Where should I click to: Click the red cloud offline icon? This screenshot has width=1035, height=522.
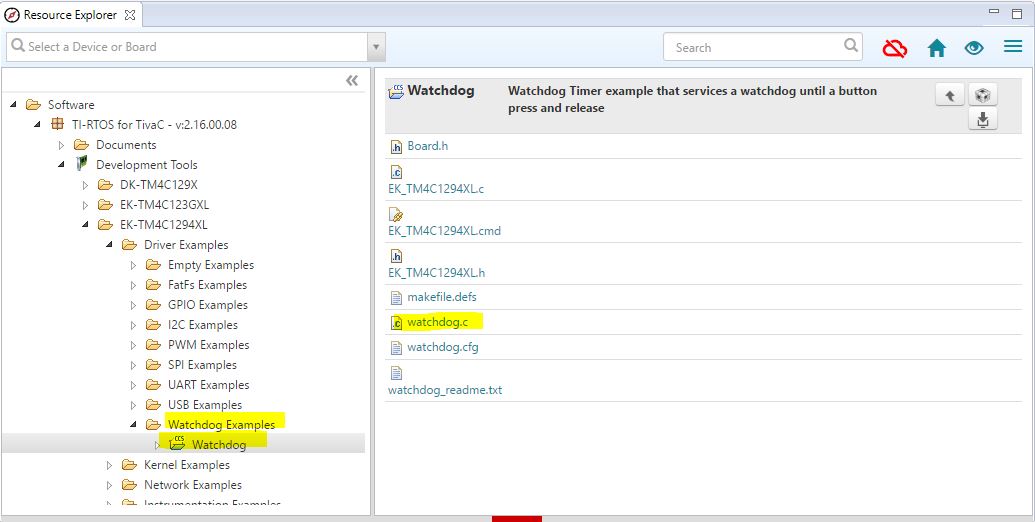894,48
